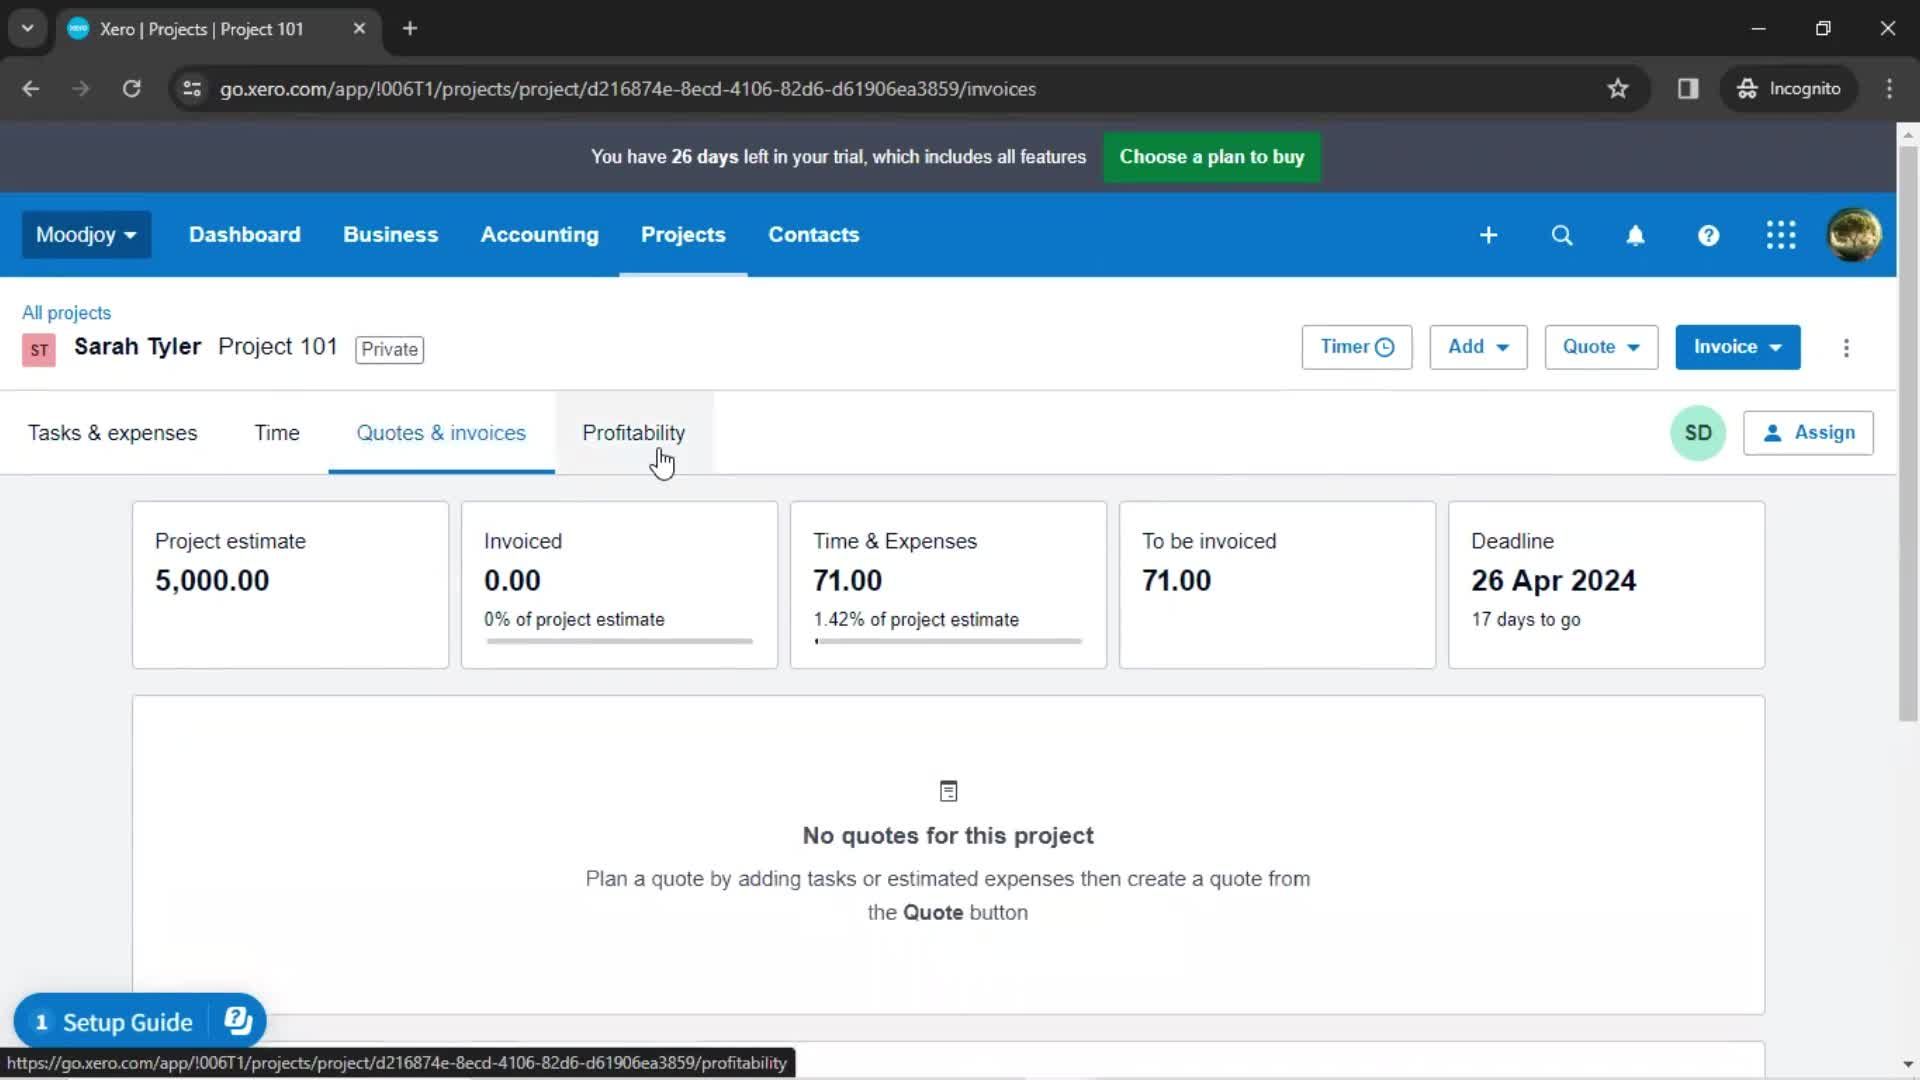Click the Project estimate card
Screen dimensions: 1920x1080
pyautogui.click(x=290, y=585)
